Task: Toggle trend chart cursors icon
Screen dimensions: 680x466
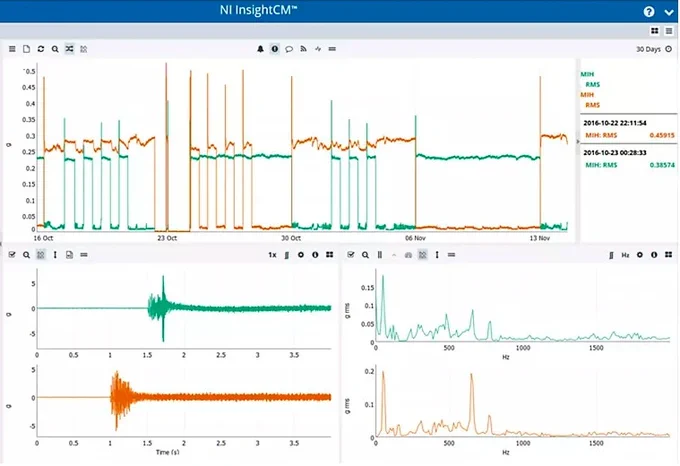Action: point(84,49)
